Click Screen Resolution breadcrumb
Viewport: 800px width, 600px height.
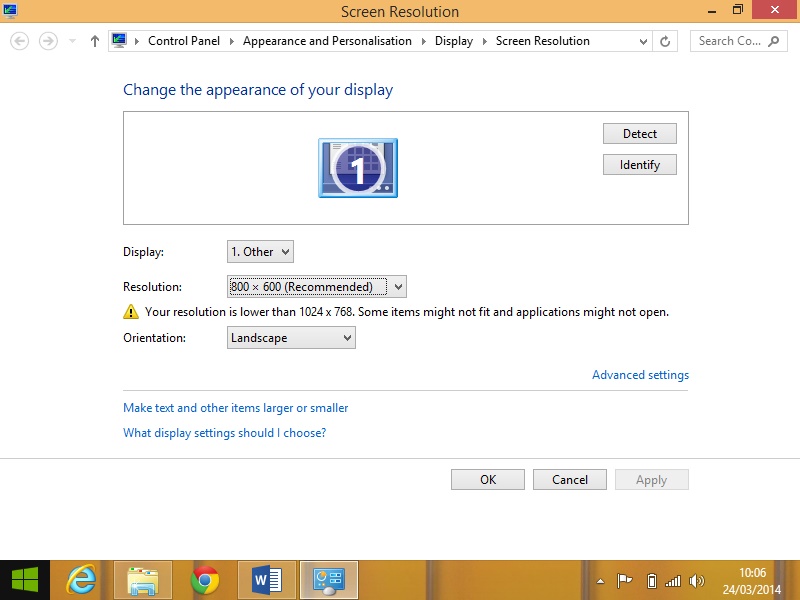click(542, 41)
